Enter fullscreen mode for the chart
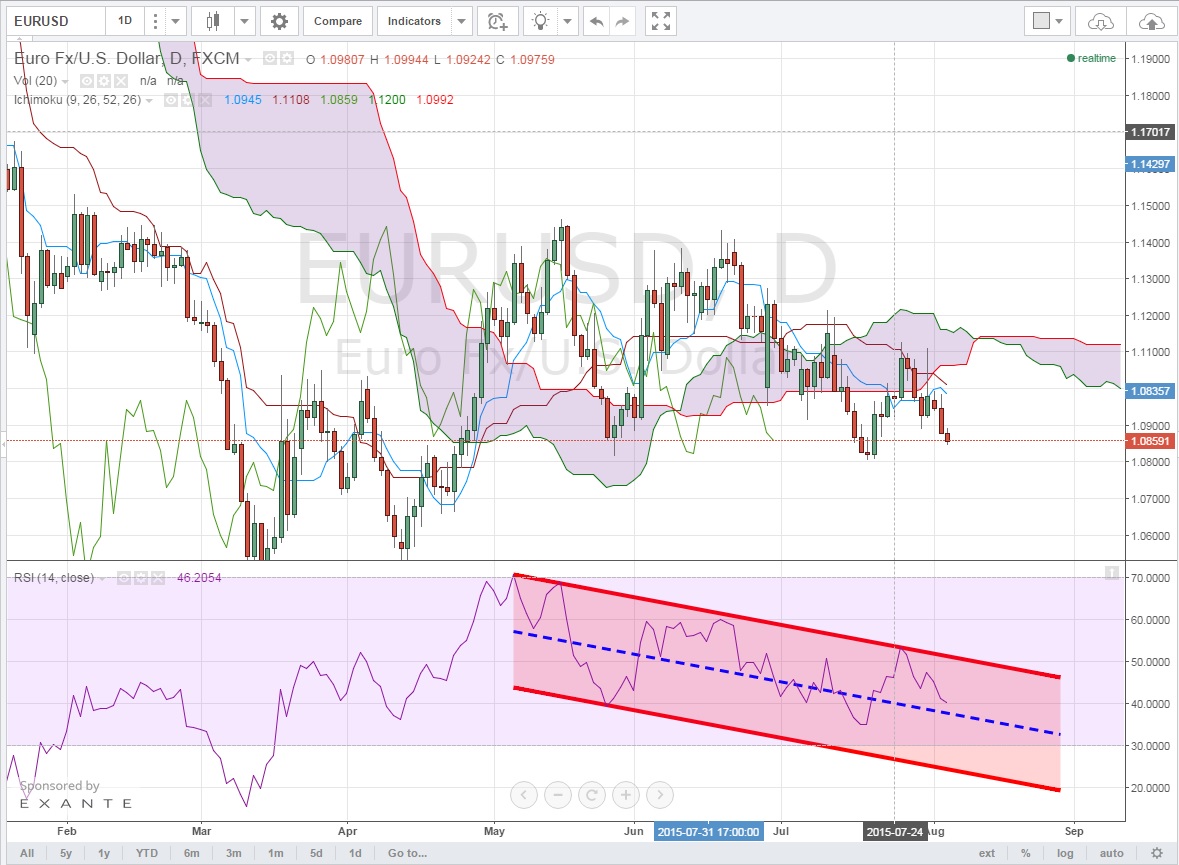This screenshot has width=1179, height=865. [660, 21]
